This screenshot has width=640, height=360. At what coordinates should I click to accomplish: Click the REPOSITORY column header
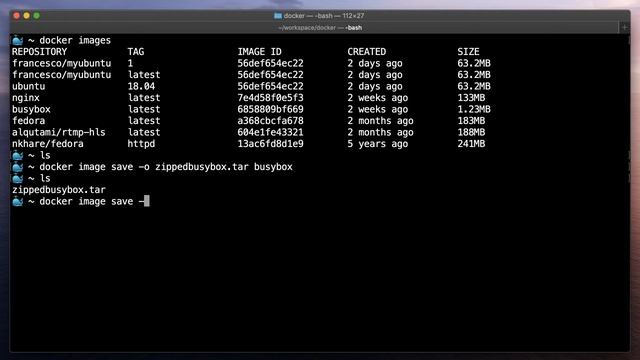40,52
